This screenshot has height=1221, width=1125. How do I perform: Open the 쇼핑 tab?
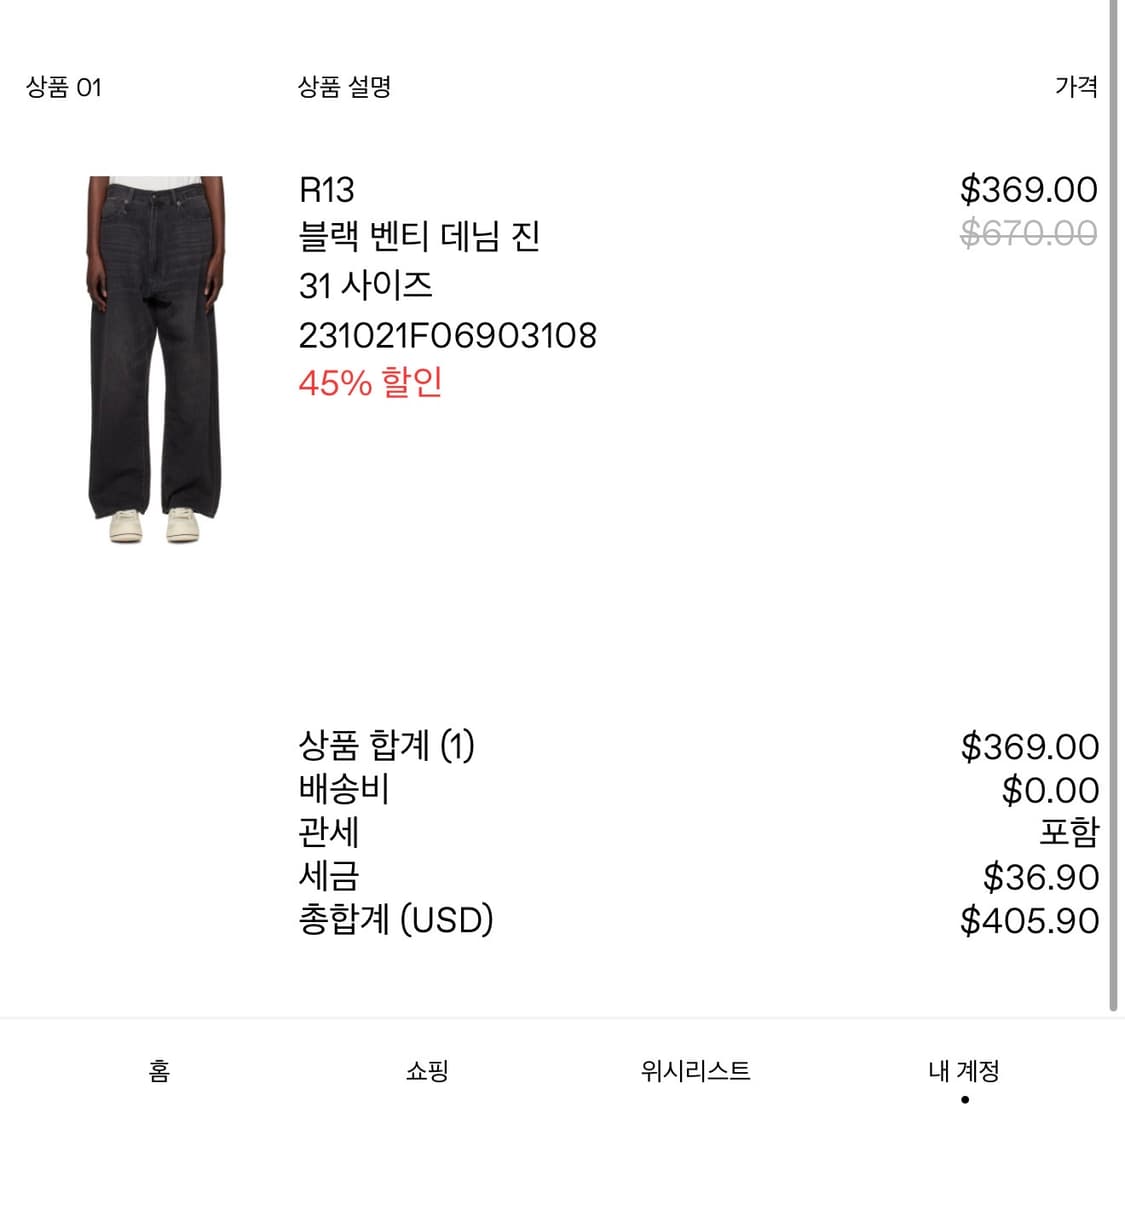(427, 1071)
